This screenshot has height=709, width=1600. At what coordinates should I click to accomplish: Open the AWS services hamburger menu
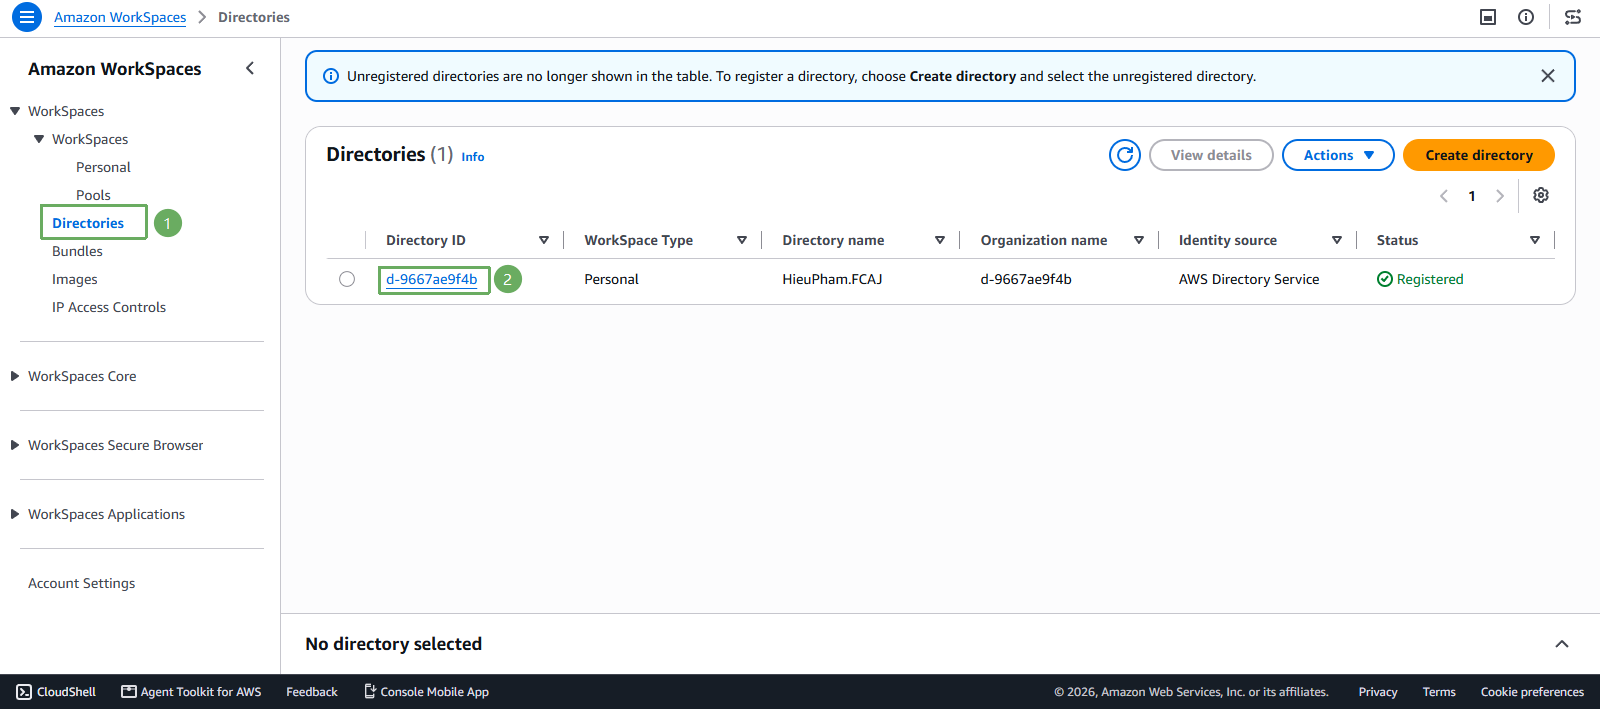click(27, 17)
